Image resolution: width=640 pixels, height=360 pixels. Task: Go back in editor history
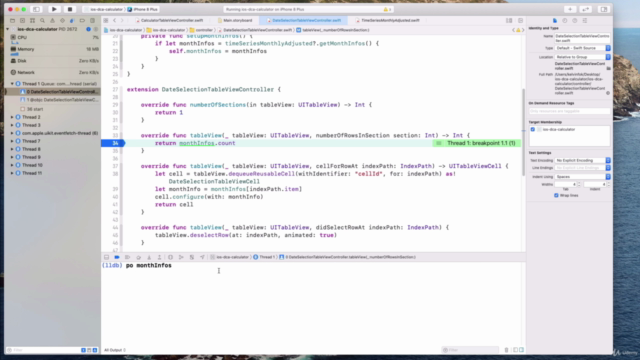pyautogui.click(x=115, y=20)
